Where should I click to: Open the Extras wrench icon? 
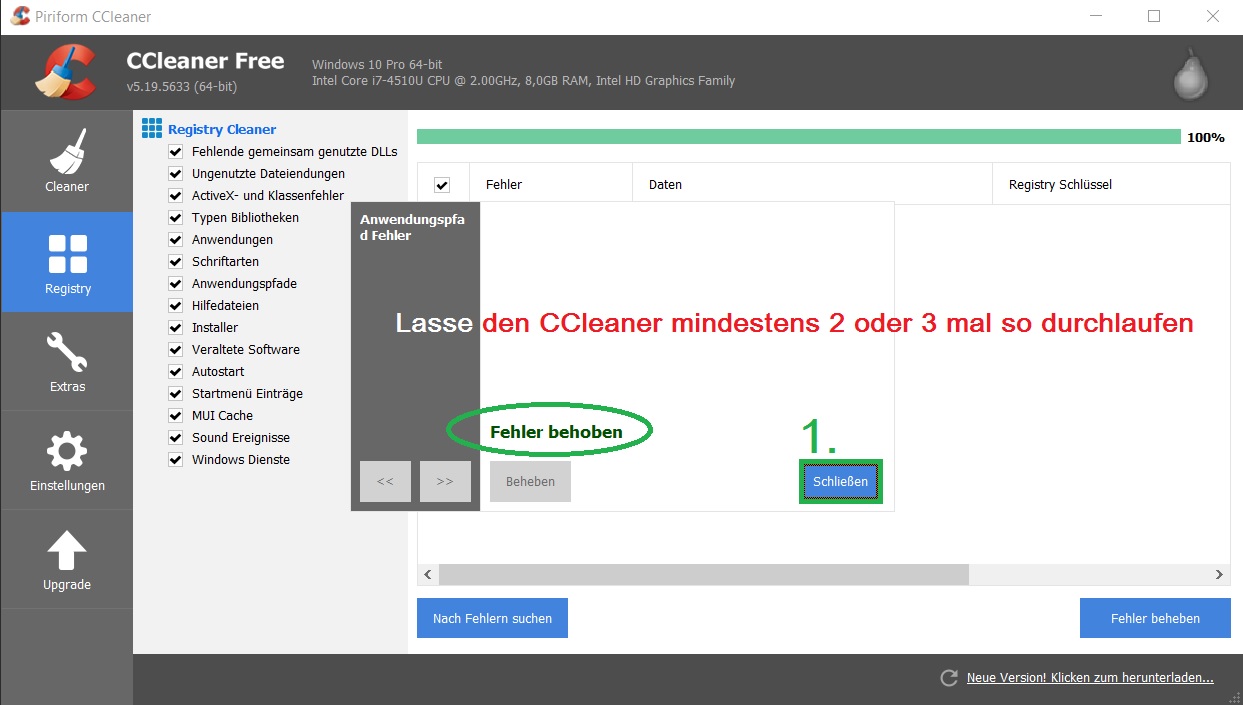click(x=67, y=352)
